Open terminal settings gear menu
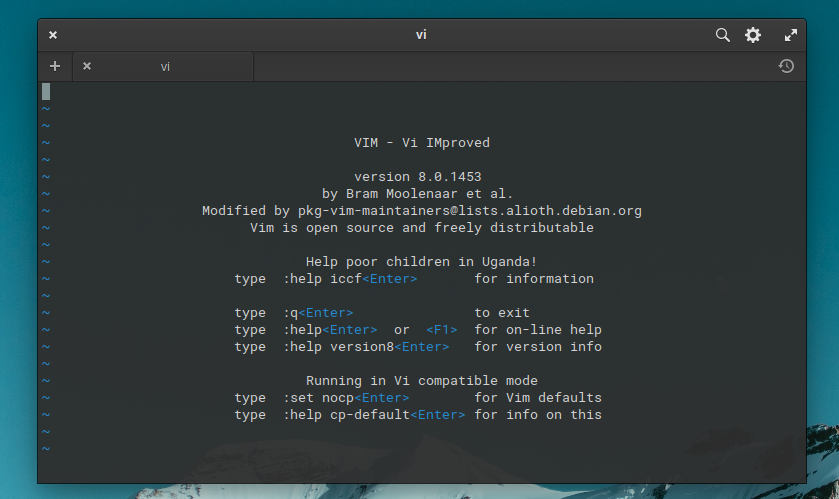This screenshot has height=499, width=839. pyautogui.click(x=753, y=35)
